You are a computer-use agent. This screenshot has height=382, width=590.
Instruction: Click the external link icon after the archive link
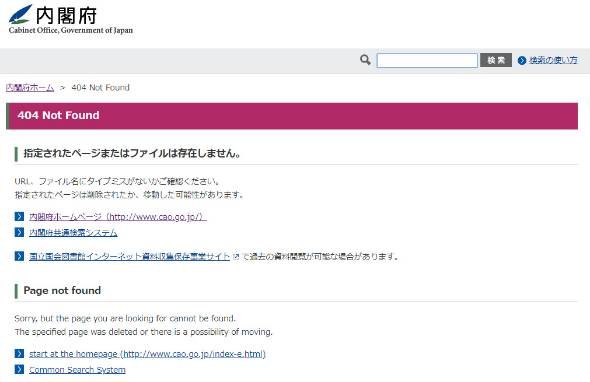(x=236, y=257)
